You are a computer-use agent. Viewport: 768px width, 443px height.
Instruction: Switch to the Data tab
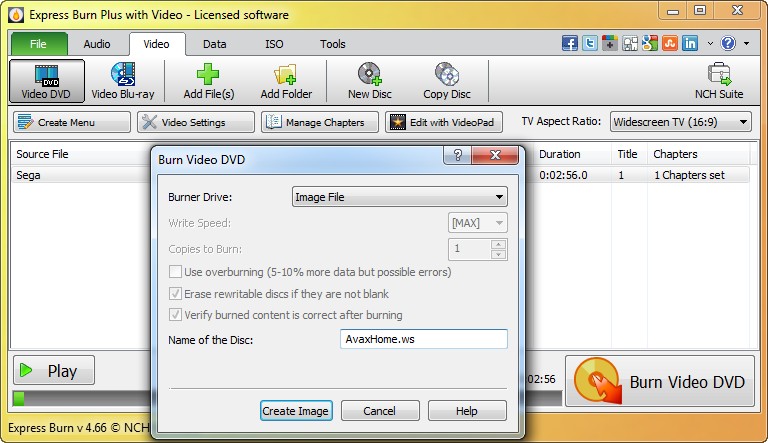[x=215, y=44]
